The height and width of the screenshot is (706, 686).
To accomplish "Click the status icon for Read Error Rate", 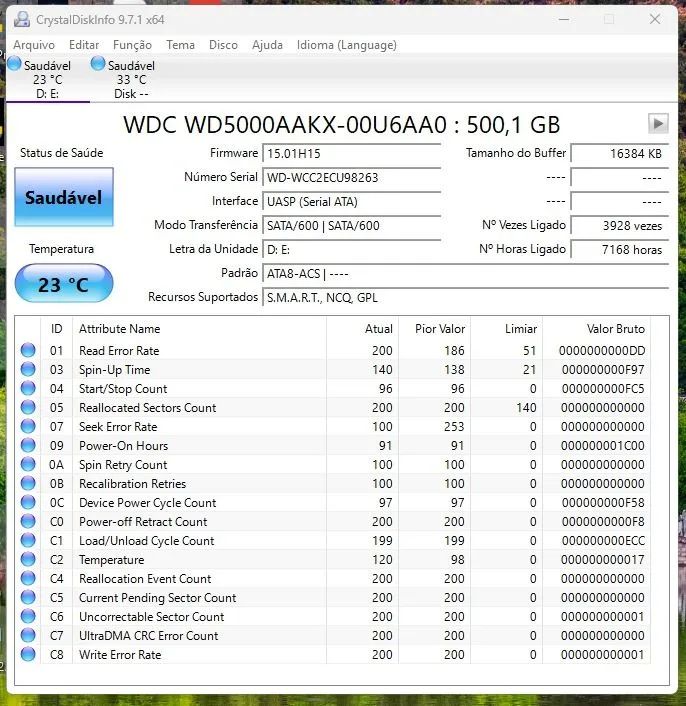I will pyautogui.click(x=28, y=350).
